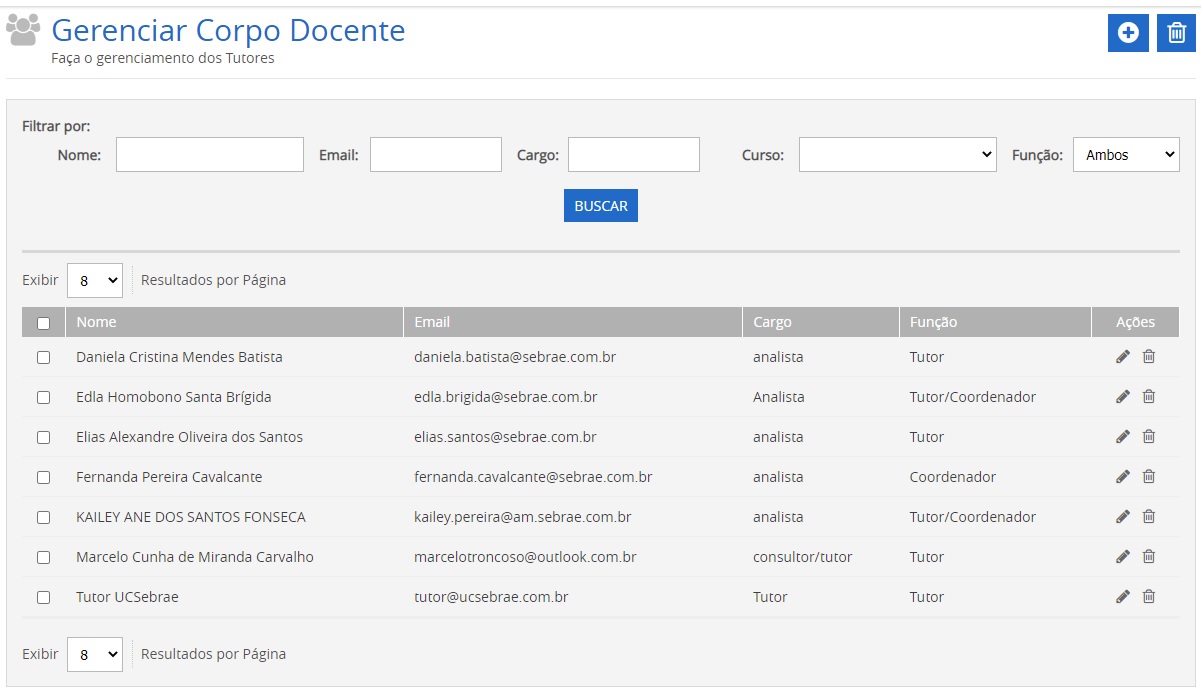Screen dimensions: 1201x693
Task: Focus the Nome filter text field
Action: pos(209,155)
